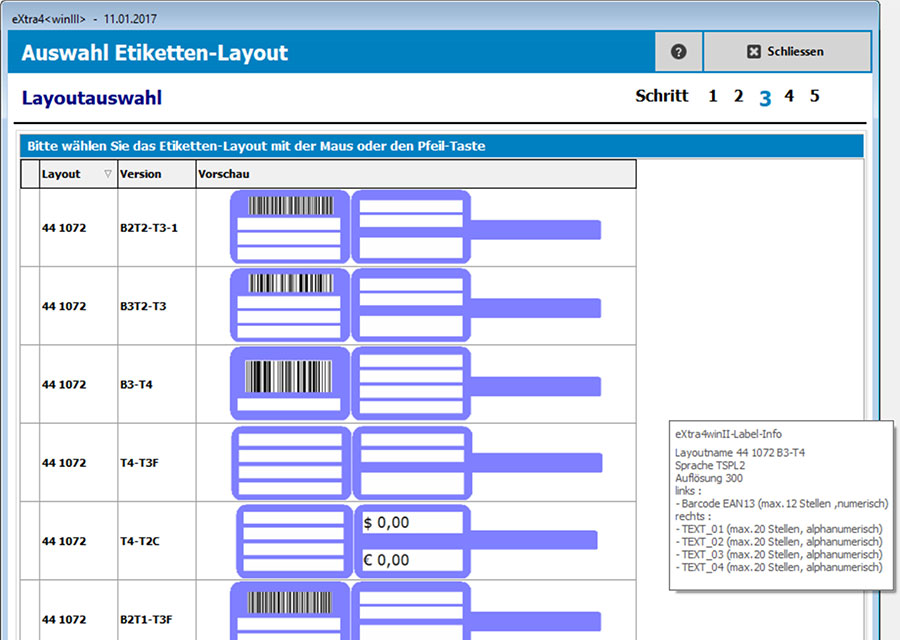Click the € 0,00 price field in T4-T2C preview

coord(410,561)
